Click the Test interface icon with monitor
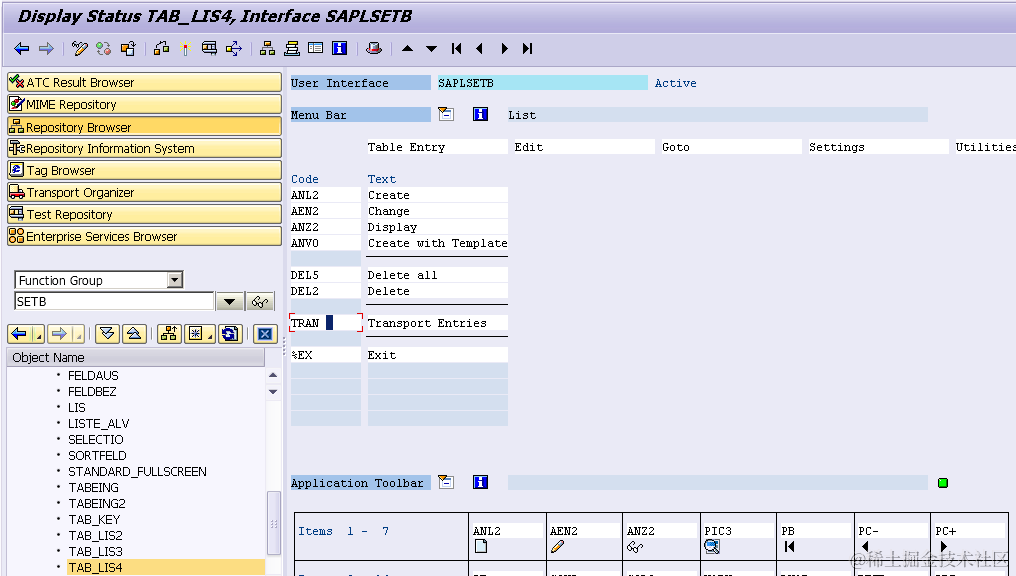Image resolution: width=1016 pixels, height=576 pixels. pyautogui.click(x=209, y=49)
